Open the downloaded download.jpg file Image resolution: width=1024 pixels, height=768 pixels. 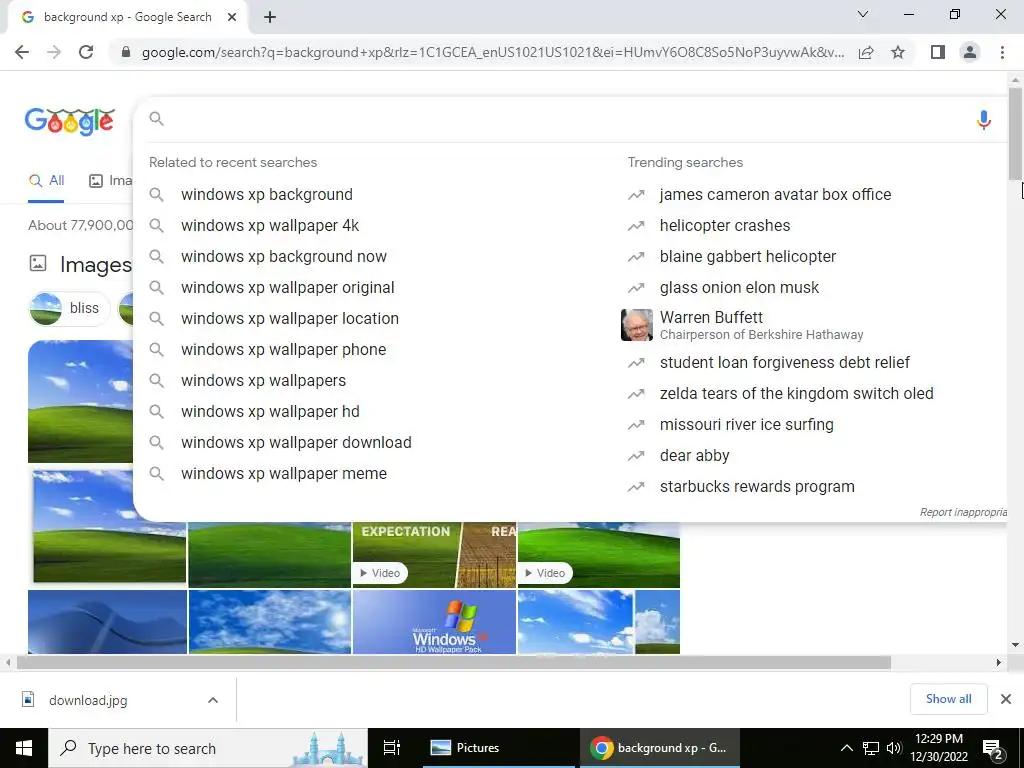(x=88, y=701)
